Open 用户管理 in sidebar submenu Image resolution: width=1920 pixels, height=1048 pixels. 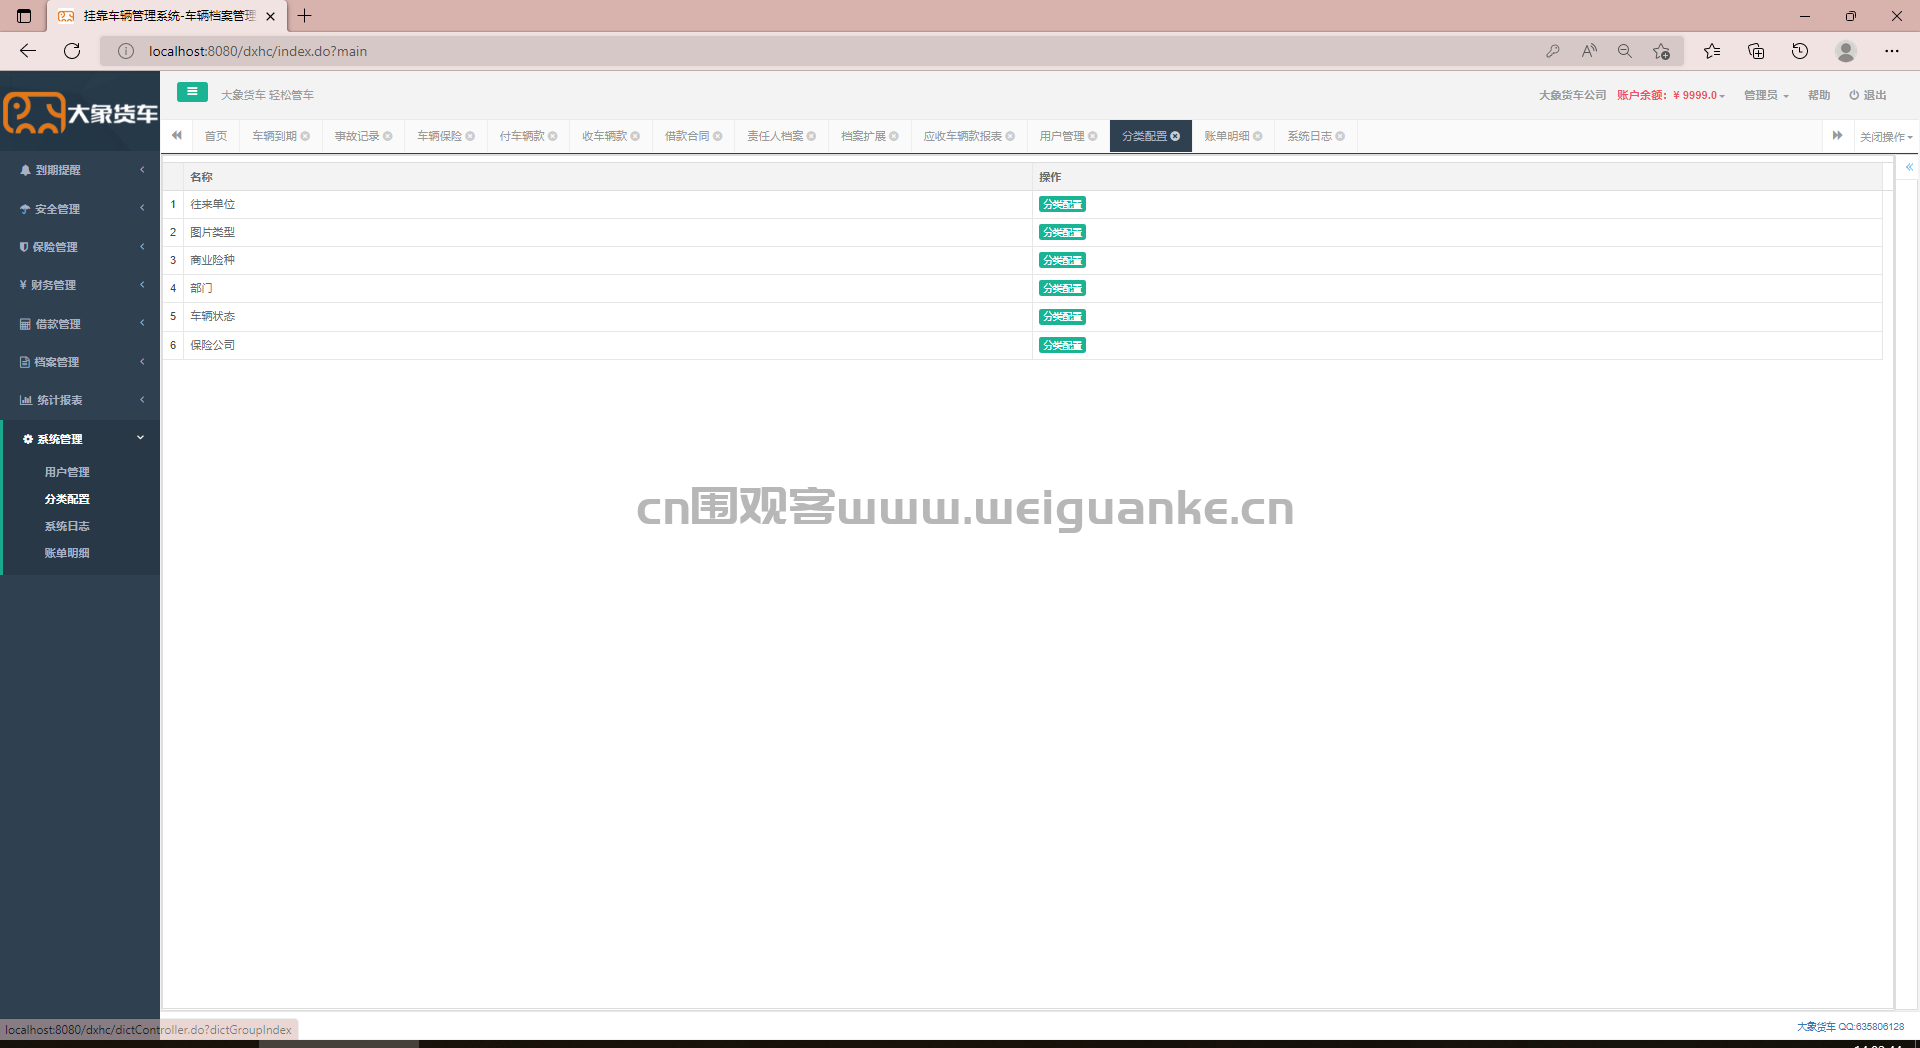click(67, 472)
